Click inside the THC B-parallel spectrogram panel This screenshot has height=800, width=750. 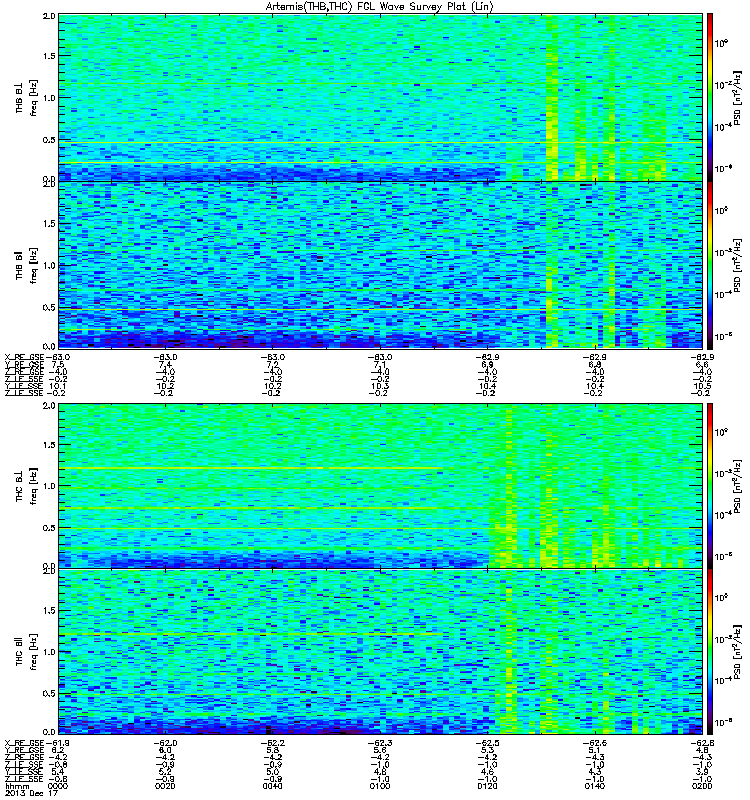(380, 652)
